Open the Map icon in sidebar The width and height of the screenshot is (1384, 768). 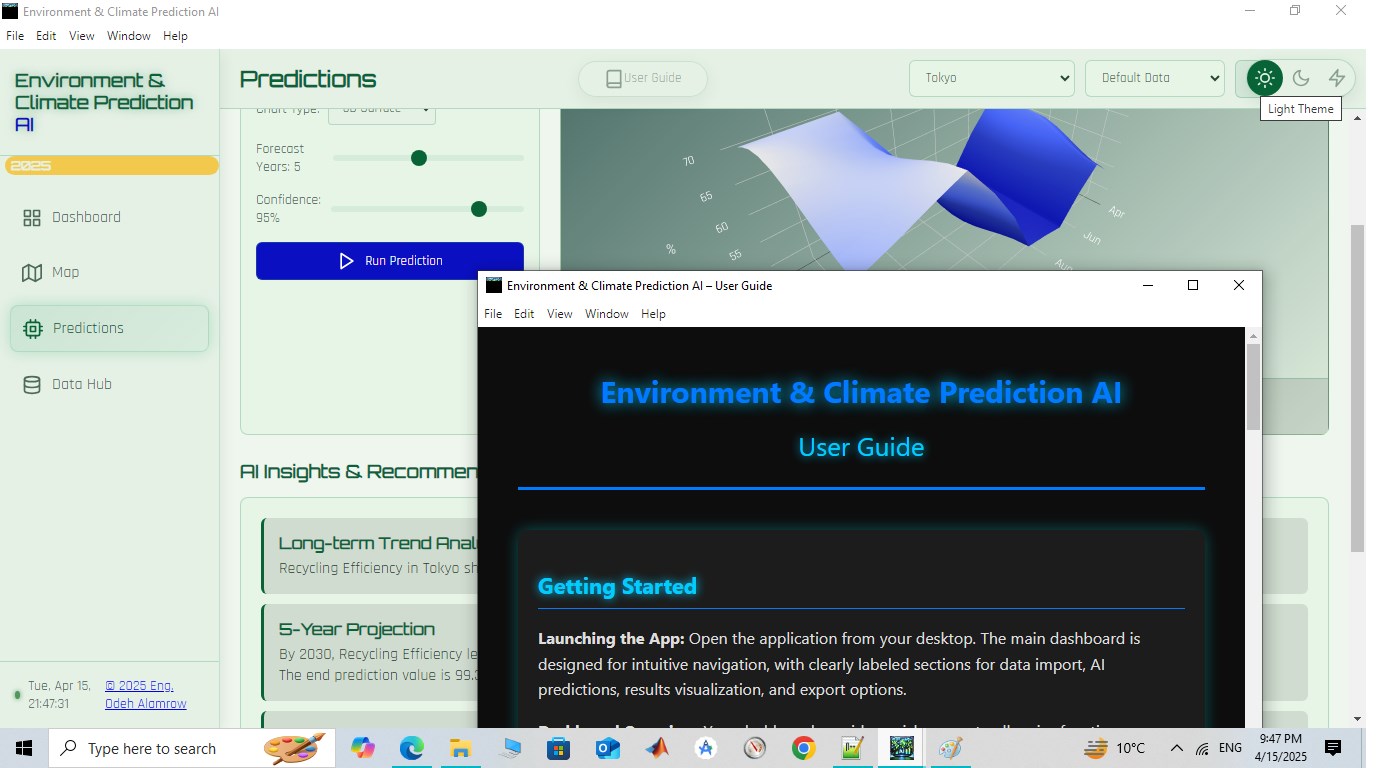point(32,272)
